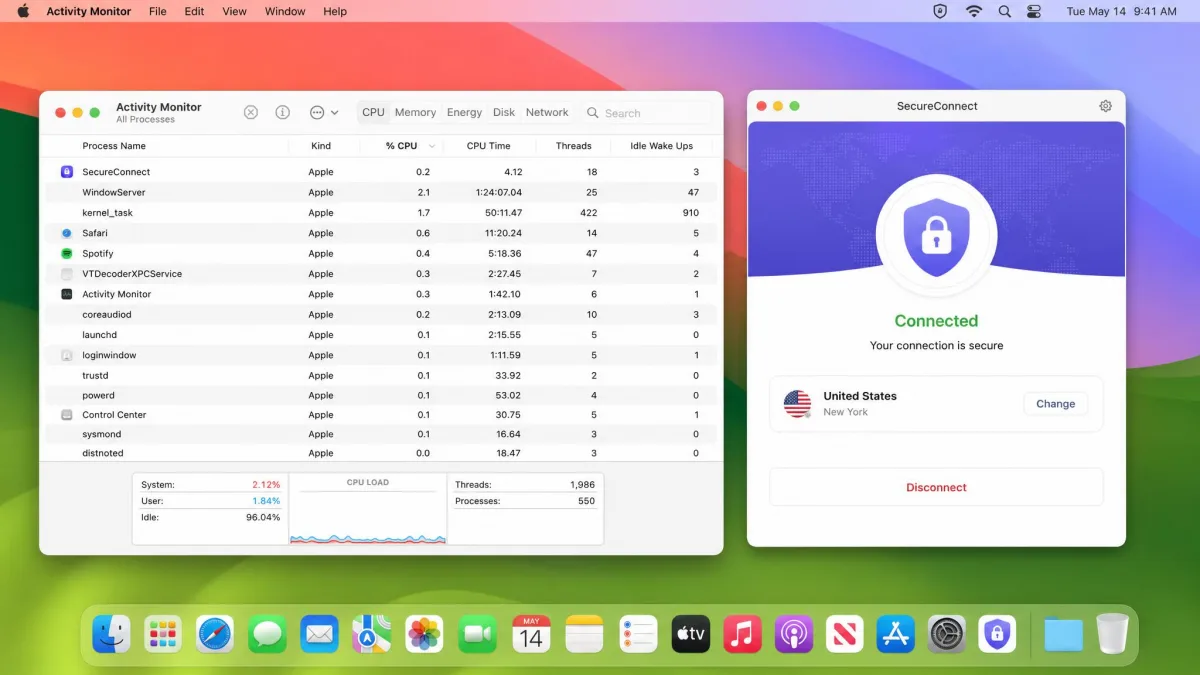The width and height of the screenshot is (1200, 675).
Task: Select the distnoted process row
Action: pos(381,453)
